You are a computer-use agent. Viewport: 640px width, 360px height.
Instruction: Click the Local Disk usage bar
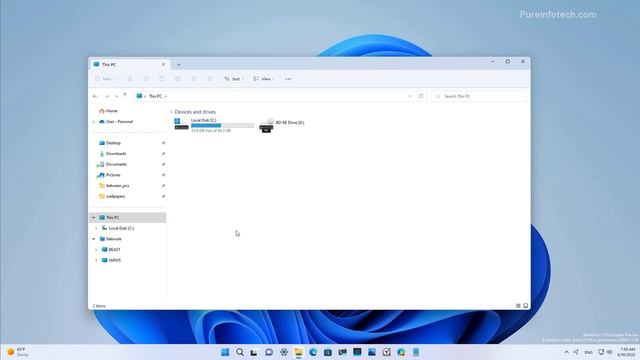coord(222,125)
